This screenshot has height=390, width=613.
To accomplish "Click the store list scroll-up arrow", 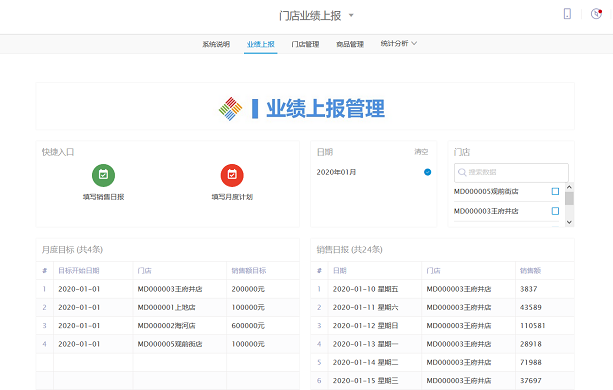I will pos(569,187).
